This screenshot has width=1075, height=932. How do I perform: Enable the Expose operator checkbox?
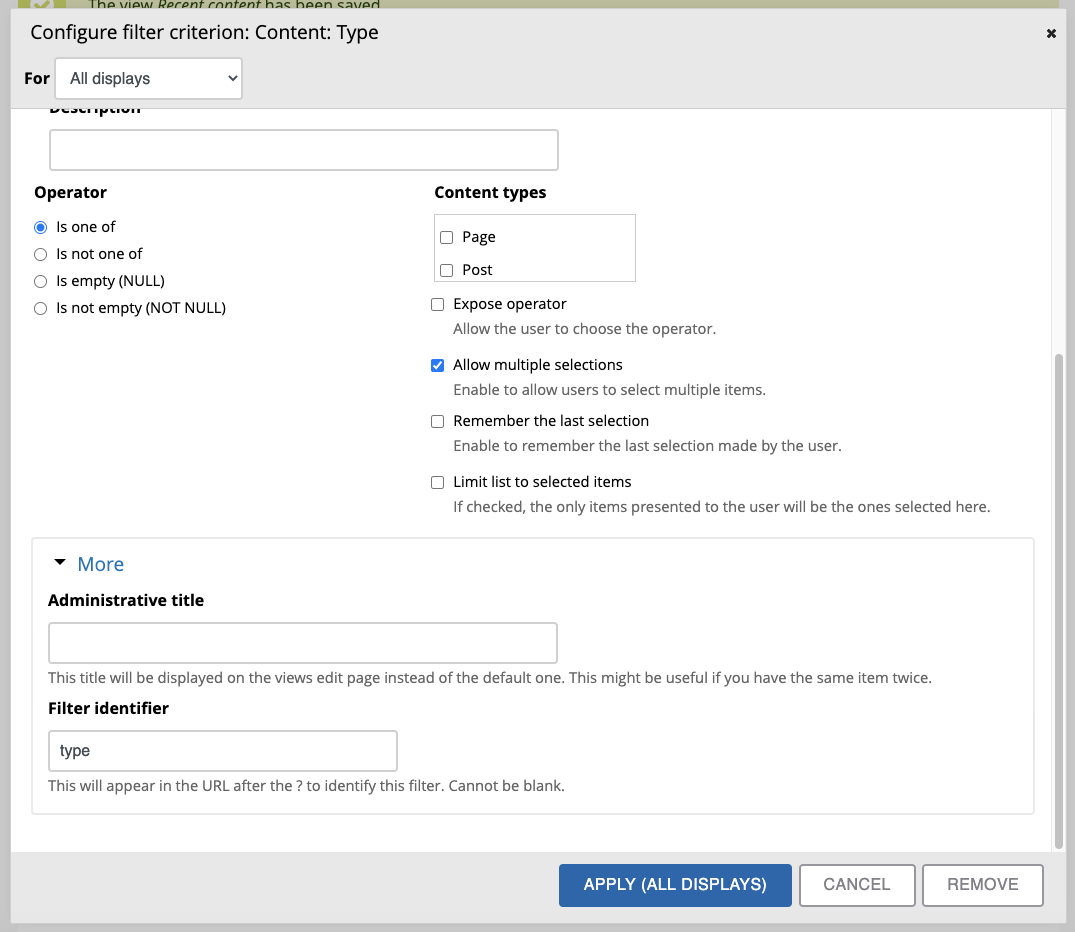click(437, 304)
